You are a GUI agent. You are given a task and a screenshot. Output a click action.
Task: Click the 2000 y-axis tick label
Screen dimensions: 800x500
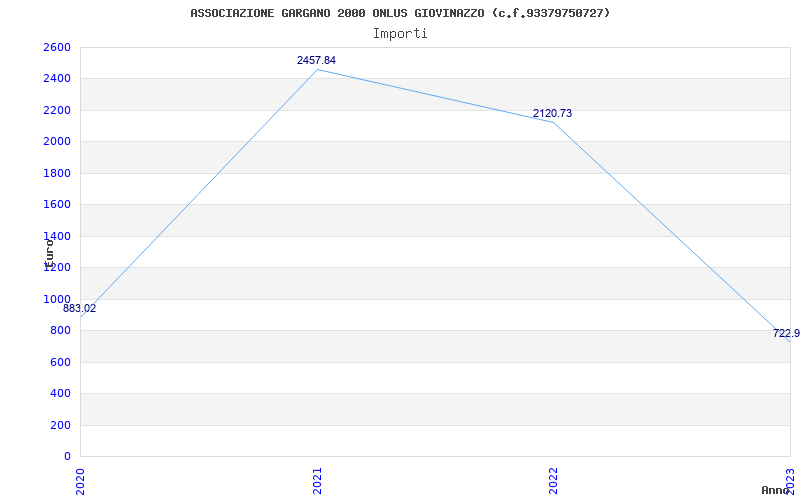pyautogui.click(x=57, y=142)
